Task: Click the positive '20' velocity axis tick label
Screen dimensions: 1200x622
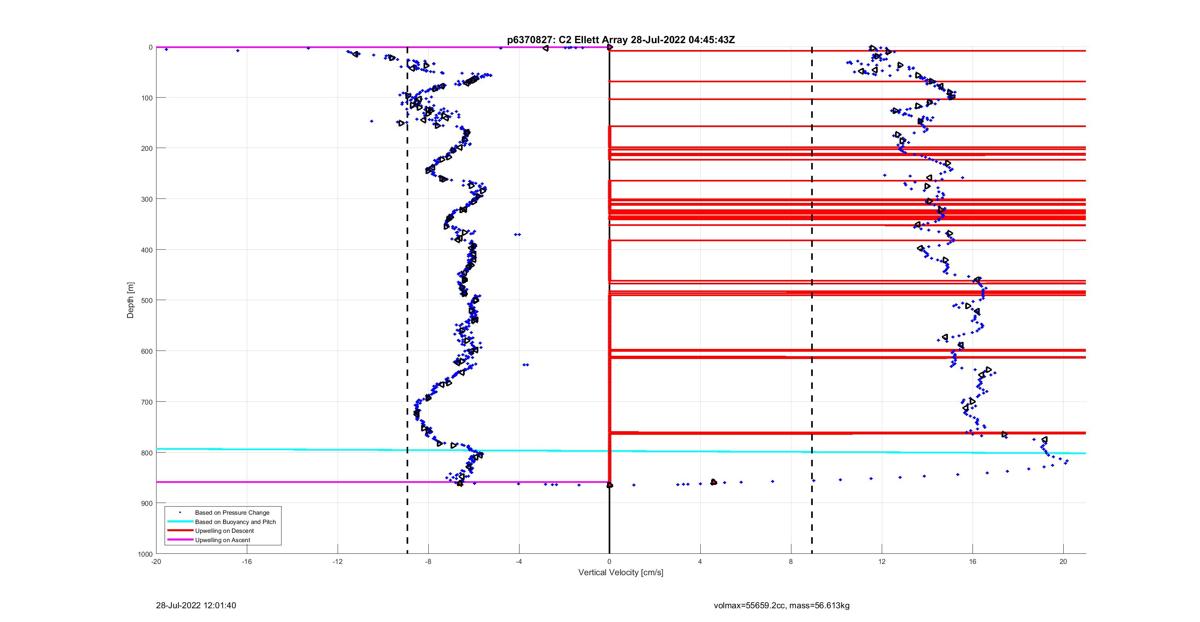Action: click(1064, 561)
